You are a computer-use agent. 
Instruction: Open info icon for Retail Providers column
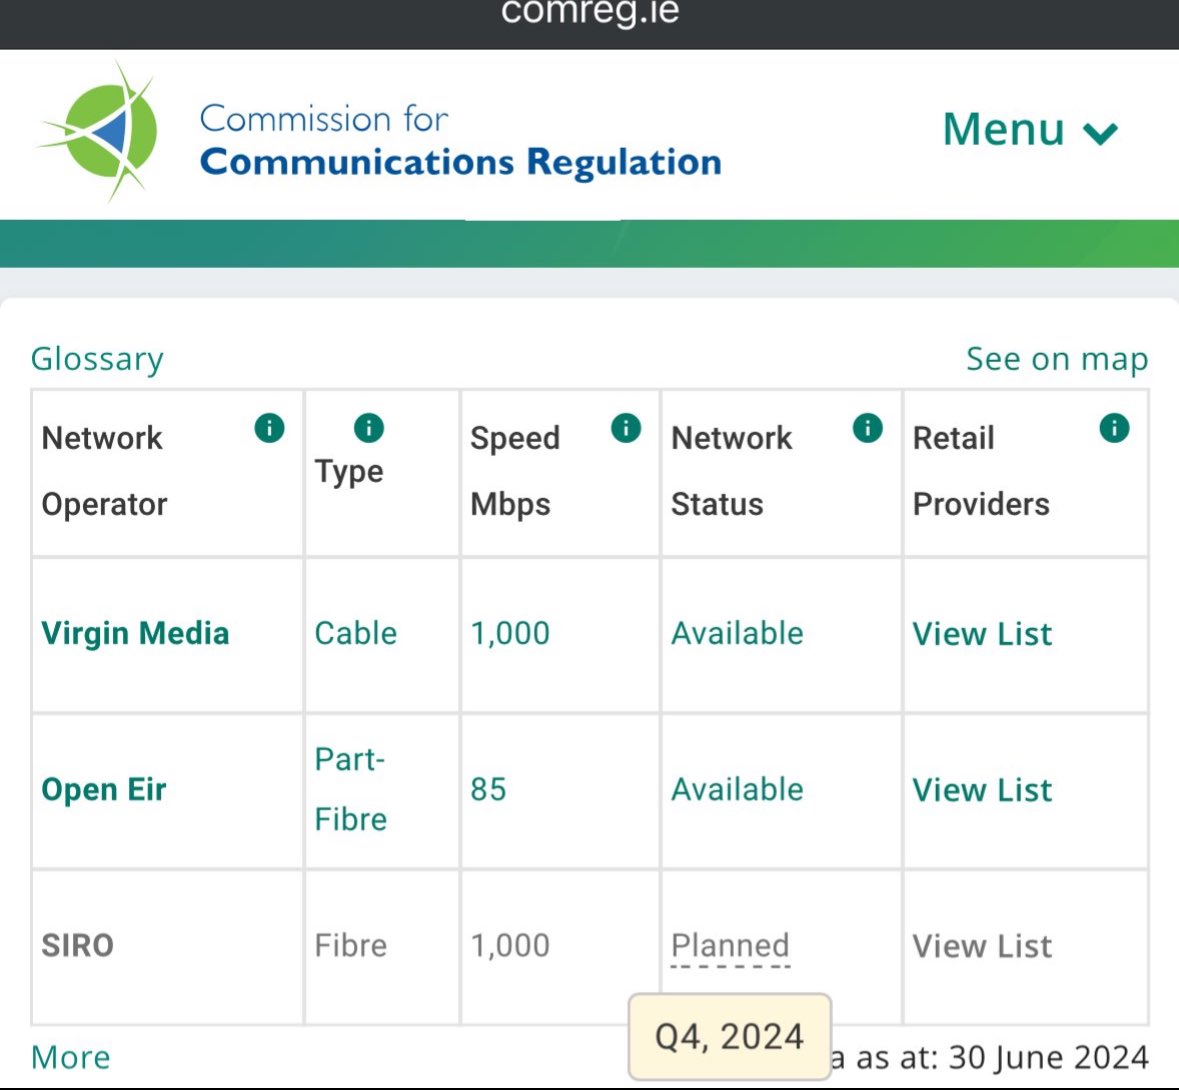tap(1114, 428)
